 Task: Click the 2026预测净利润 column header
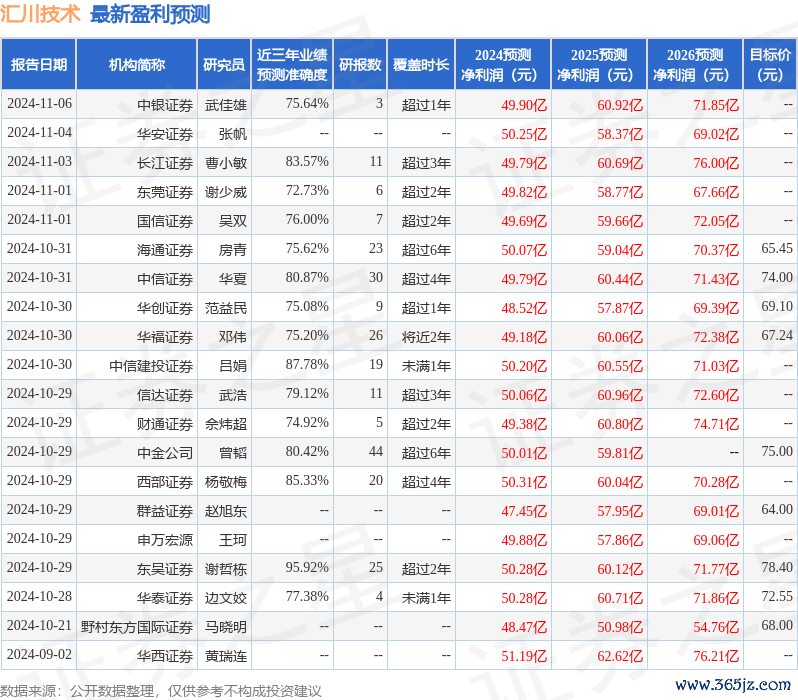pyautogui.click(x=695, y=65)
